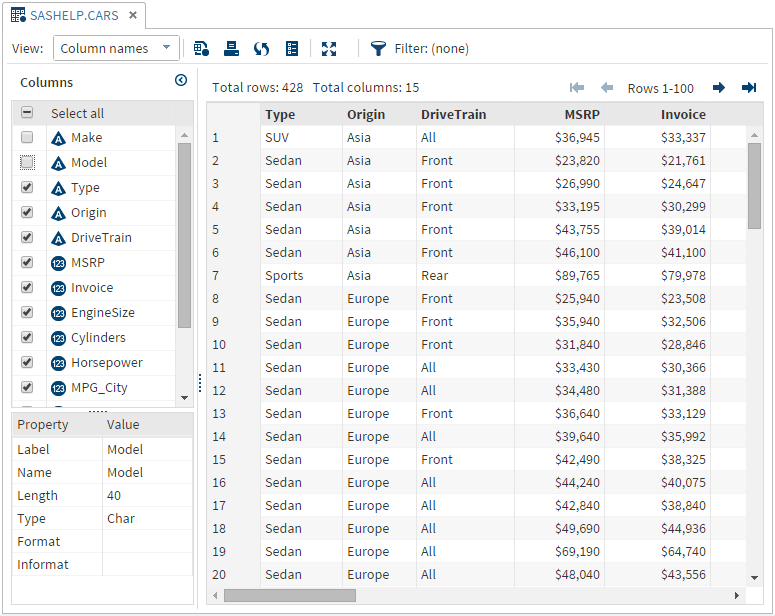Click the code-generating table icon in toolbar

tap(201, 48)
